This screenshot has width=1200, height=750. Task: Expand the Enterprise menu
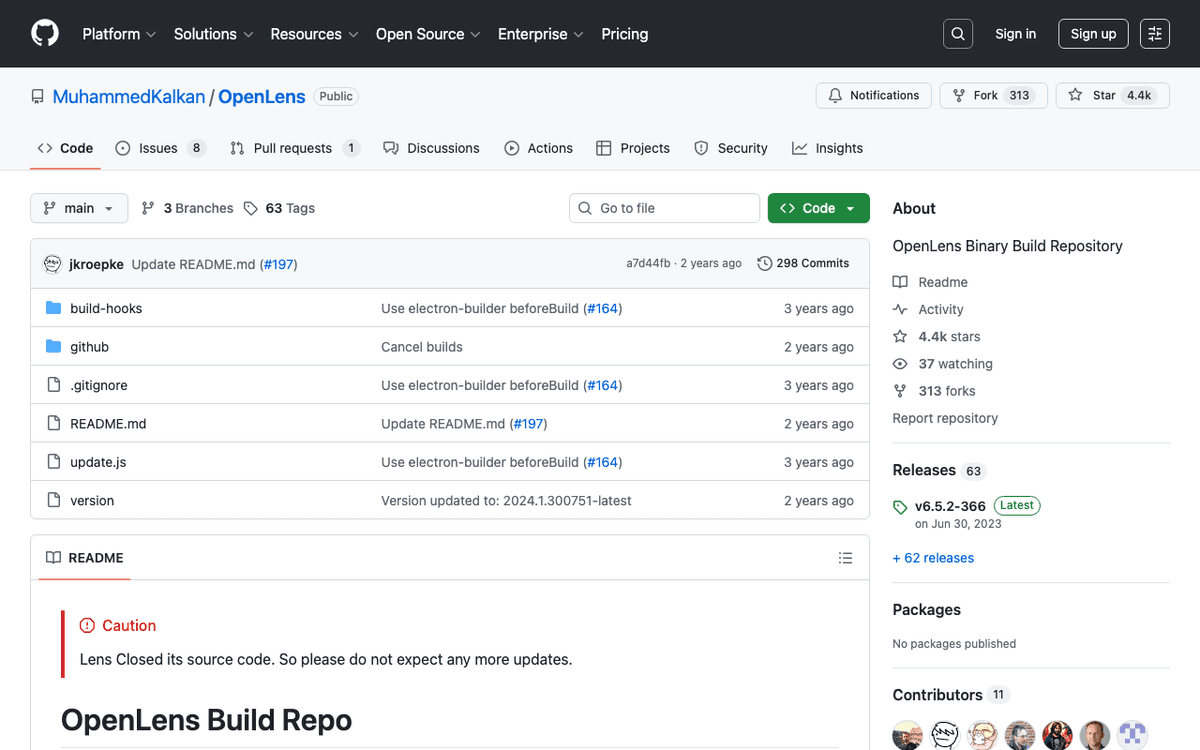pyautogui.click(x=540, y=34)
